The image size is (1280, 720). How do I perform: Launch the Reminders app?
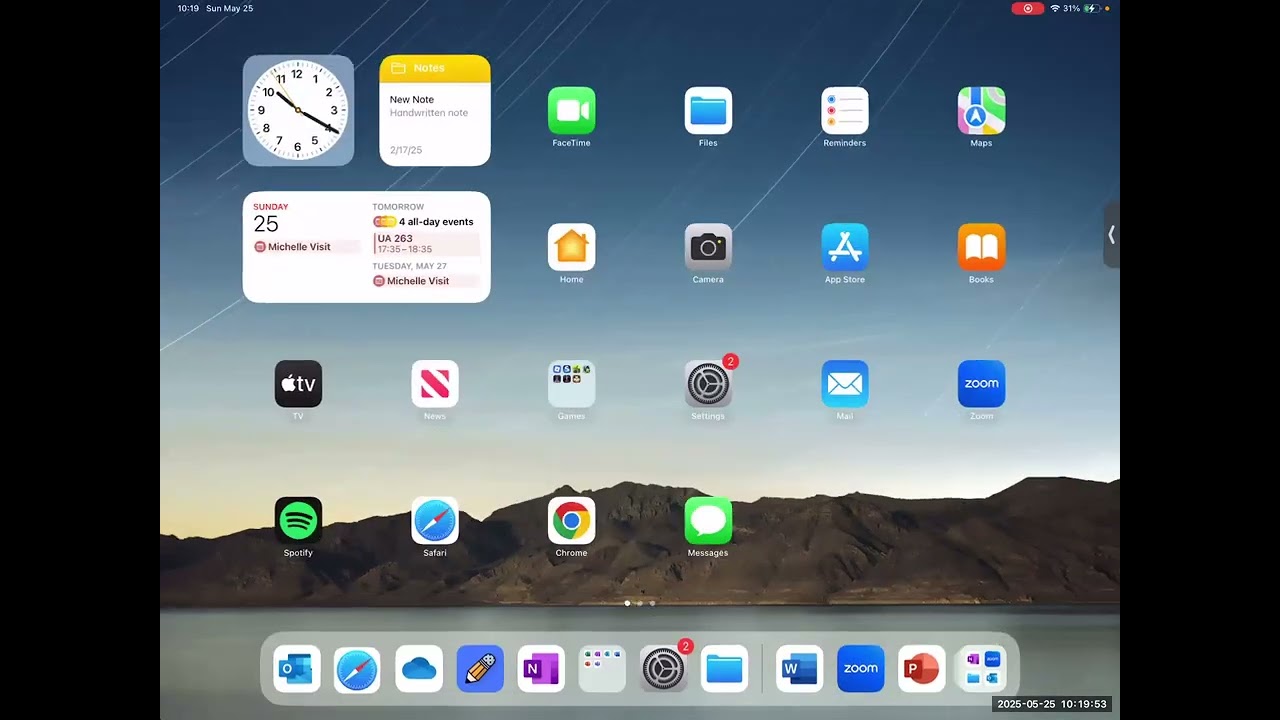(845, 111)
